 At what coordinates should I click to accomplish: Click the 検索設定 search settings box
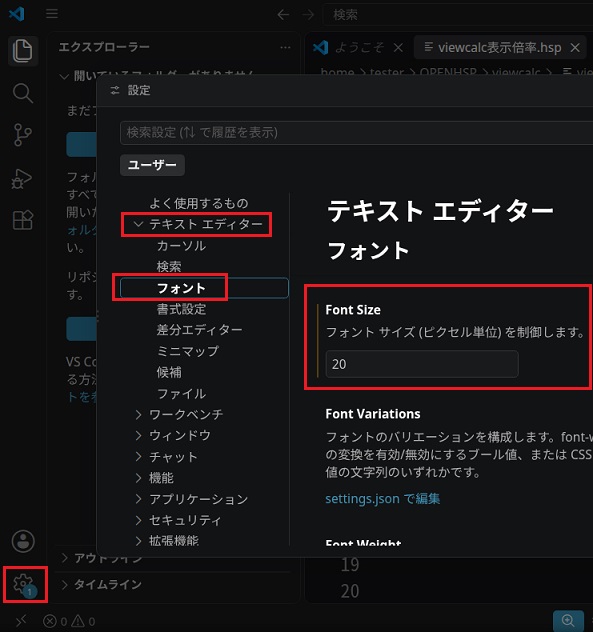356,133
